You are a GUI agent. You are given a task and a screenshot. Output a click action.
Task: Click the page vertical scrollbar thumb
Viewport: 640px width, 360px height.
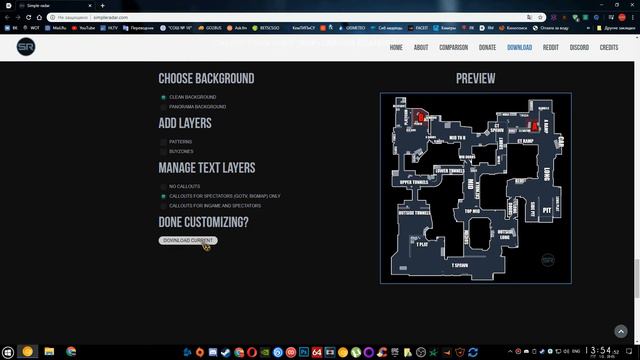(x=637, y=278)
